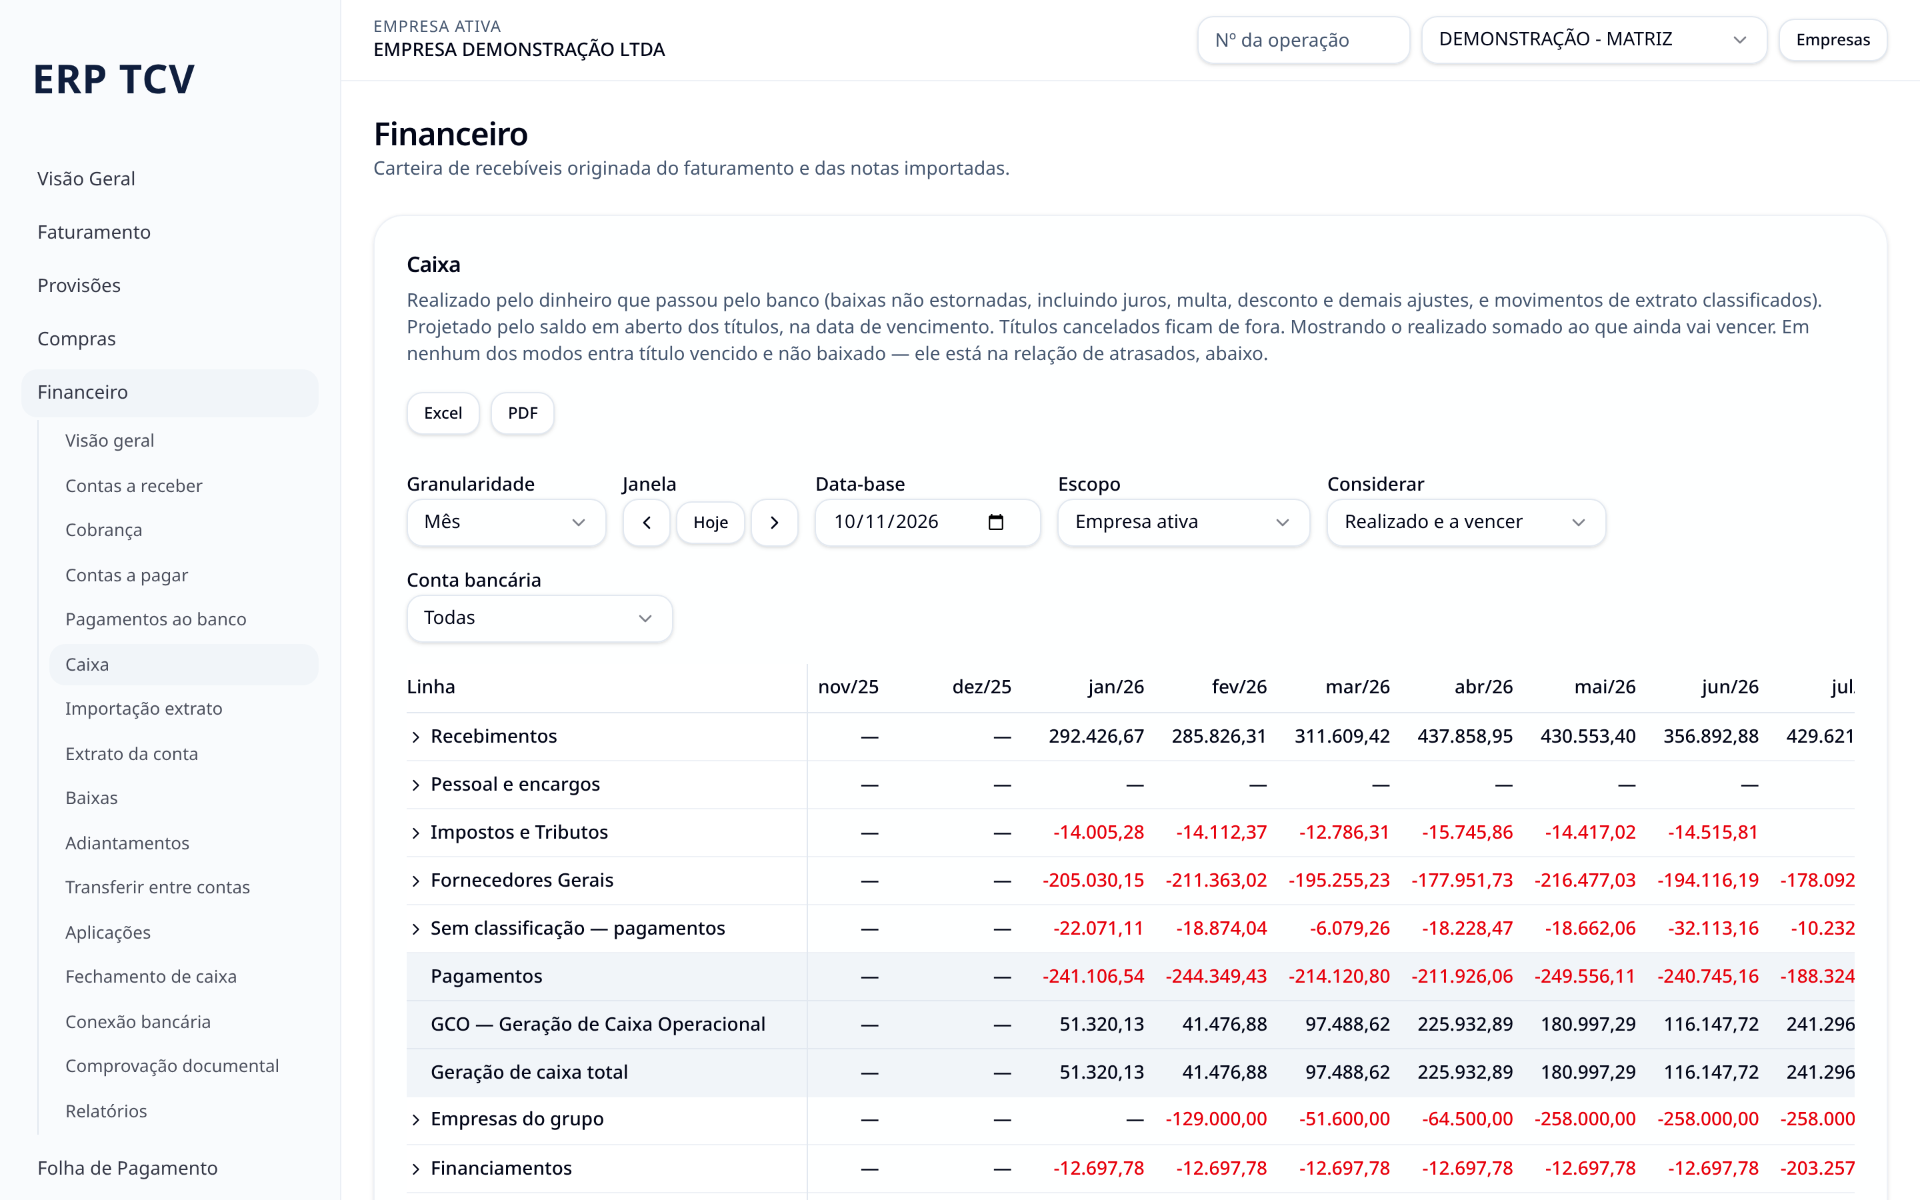
Task: Expand the Impostos e Tributos row
Action: pyautogui.click(x=416, y=833)
